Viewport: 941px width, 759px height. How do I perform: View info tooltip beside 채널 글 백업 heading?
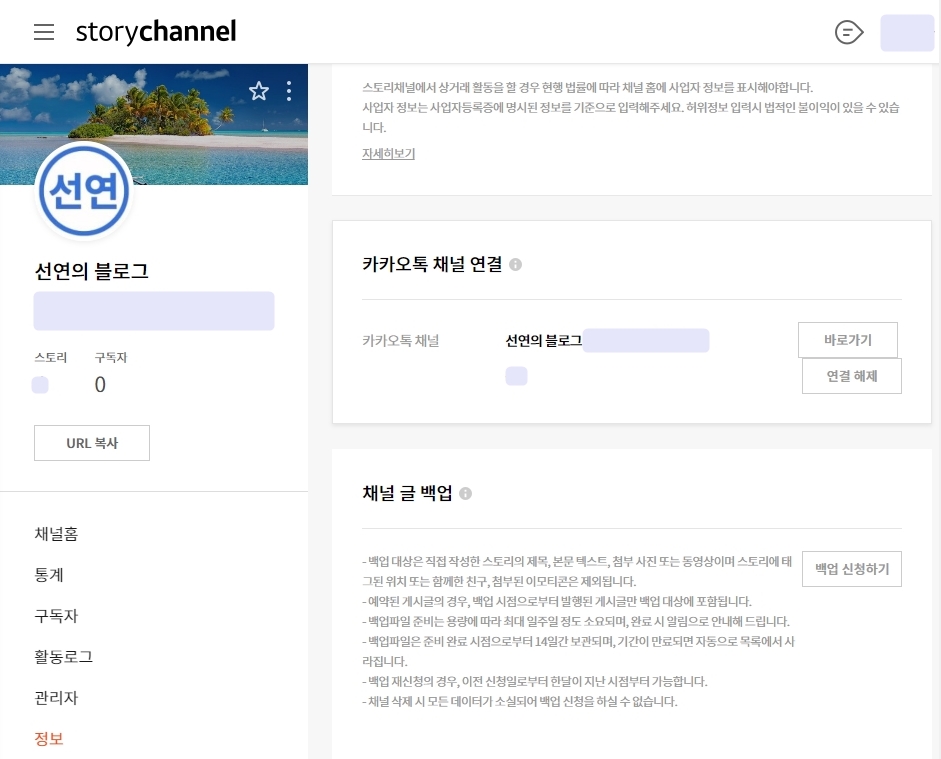(464, 492)
